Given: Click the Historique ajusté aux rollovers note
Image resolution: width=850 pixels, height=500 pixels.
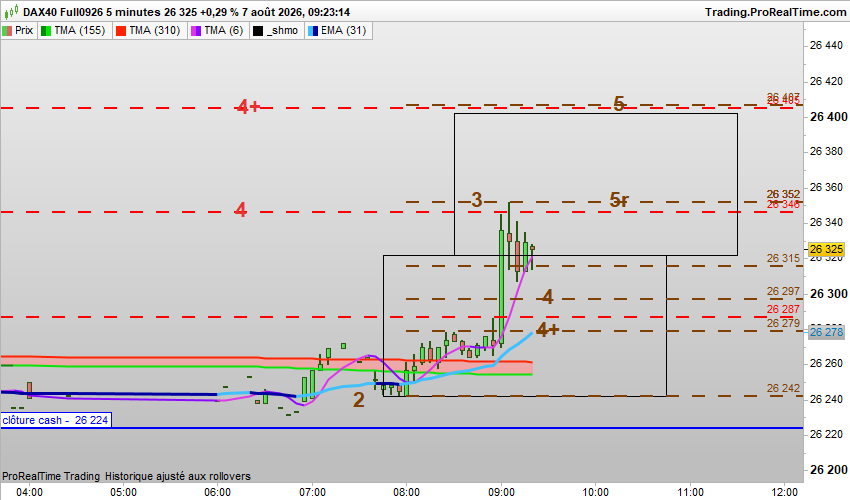Looking at the screenshot, I should (178, 476).
